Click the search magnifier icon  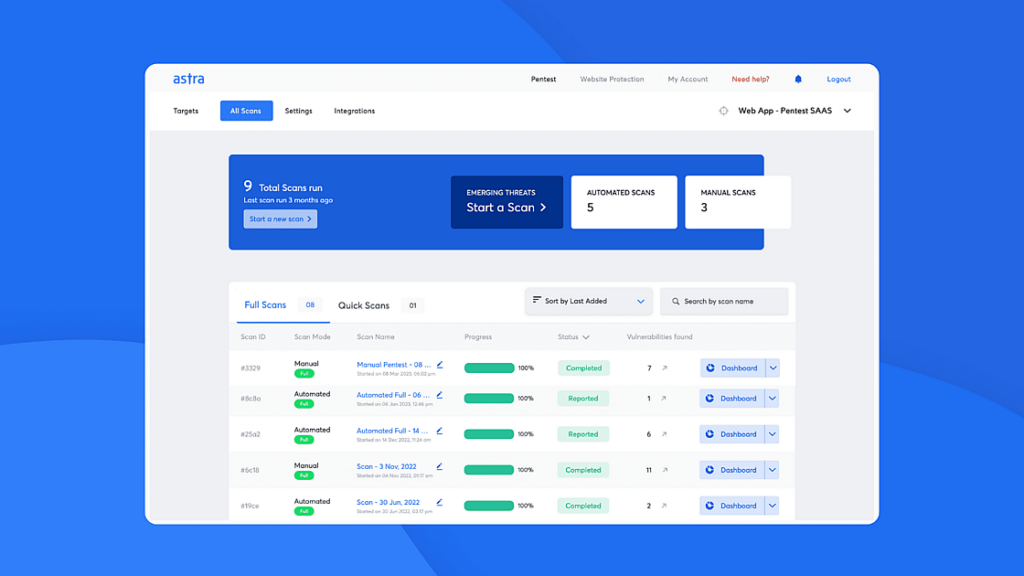pos(676,302)
